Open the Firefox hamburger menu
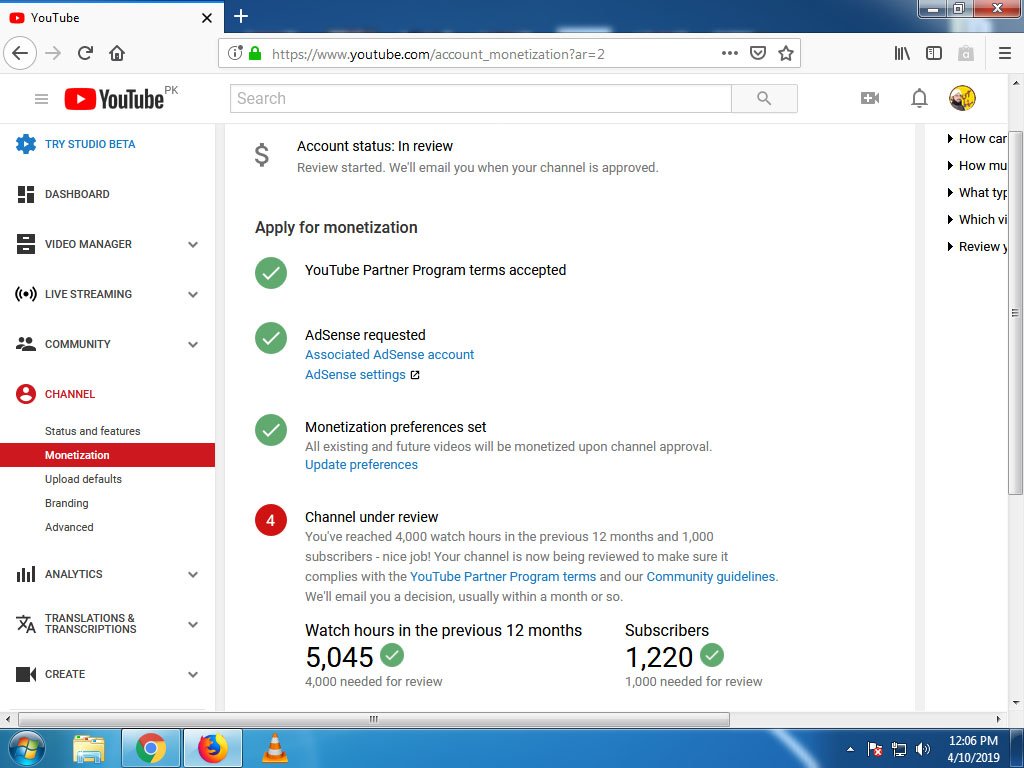This screenshot has height=768, width=1024. (1004, 53)
